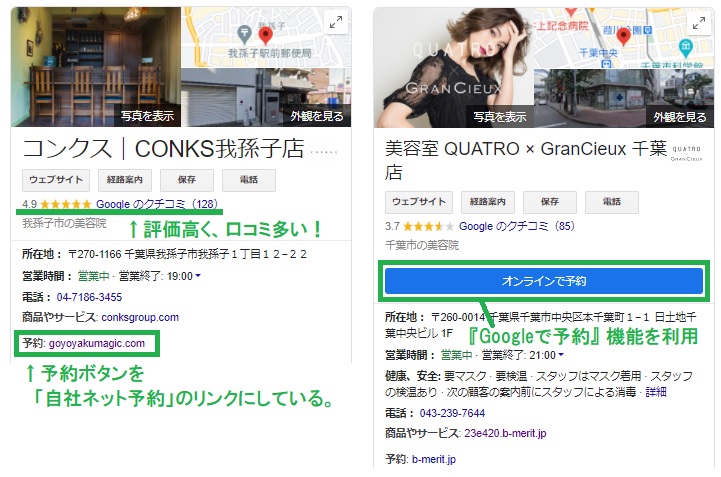Screen dimensions: 721x477
Task: Click the QUATRO address 〒260-0014 text
Action: coord(541,325)
